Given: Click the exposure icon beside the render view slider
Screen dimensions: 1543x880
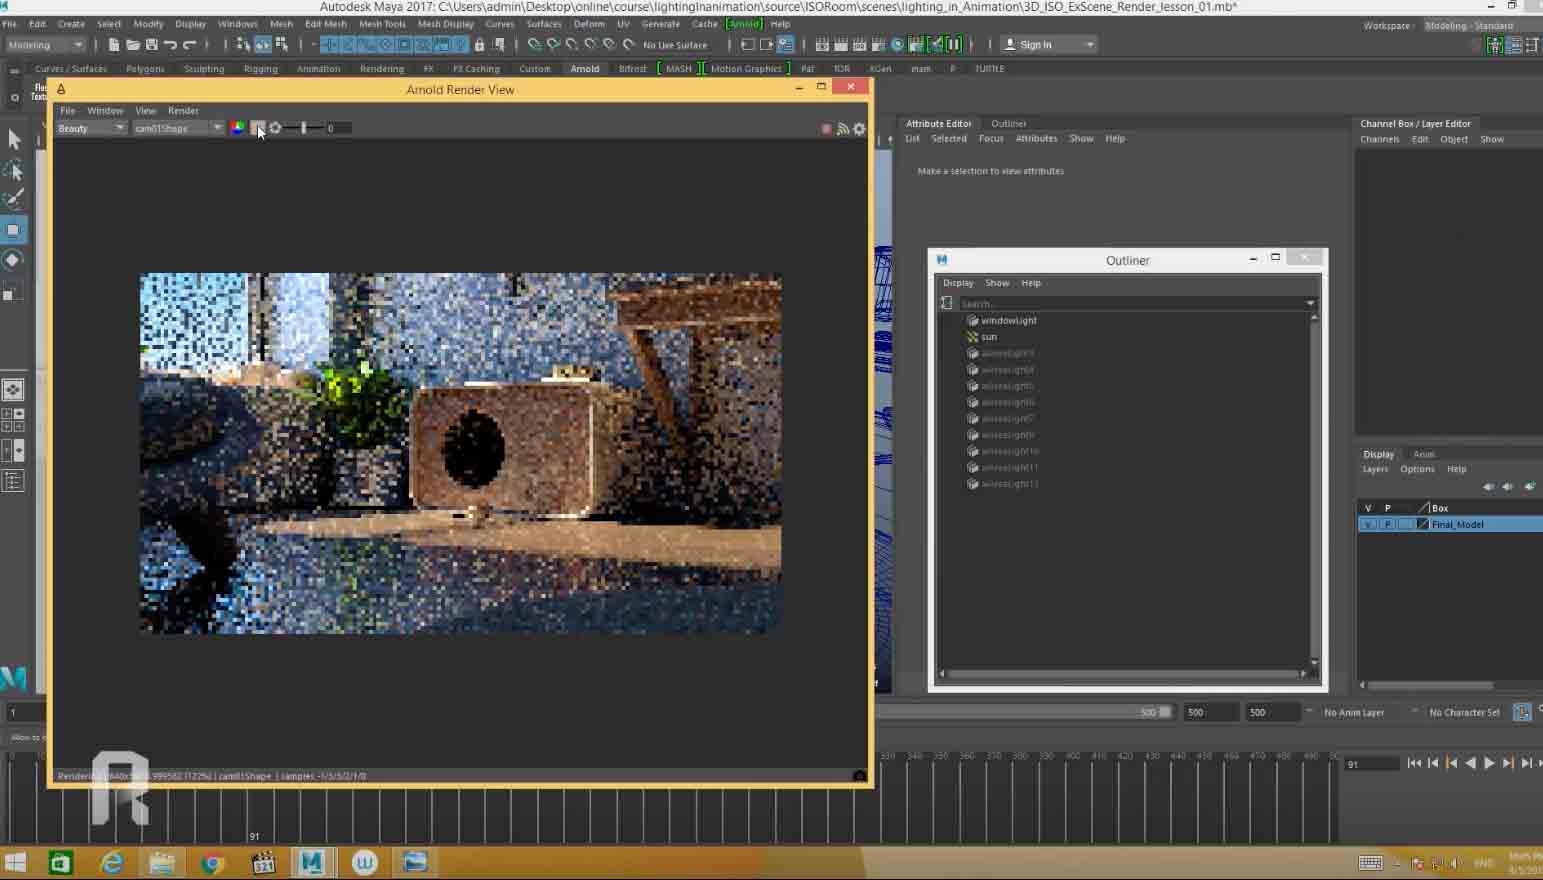Looking at the screenshot, I should [x=276, y=128].
